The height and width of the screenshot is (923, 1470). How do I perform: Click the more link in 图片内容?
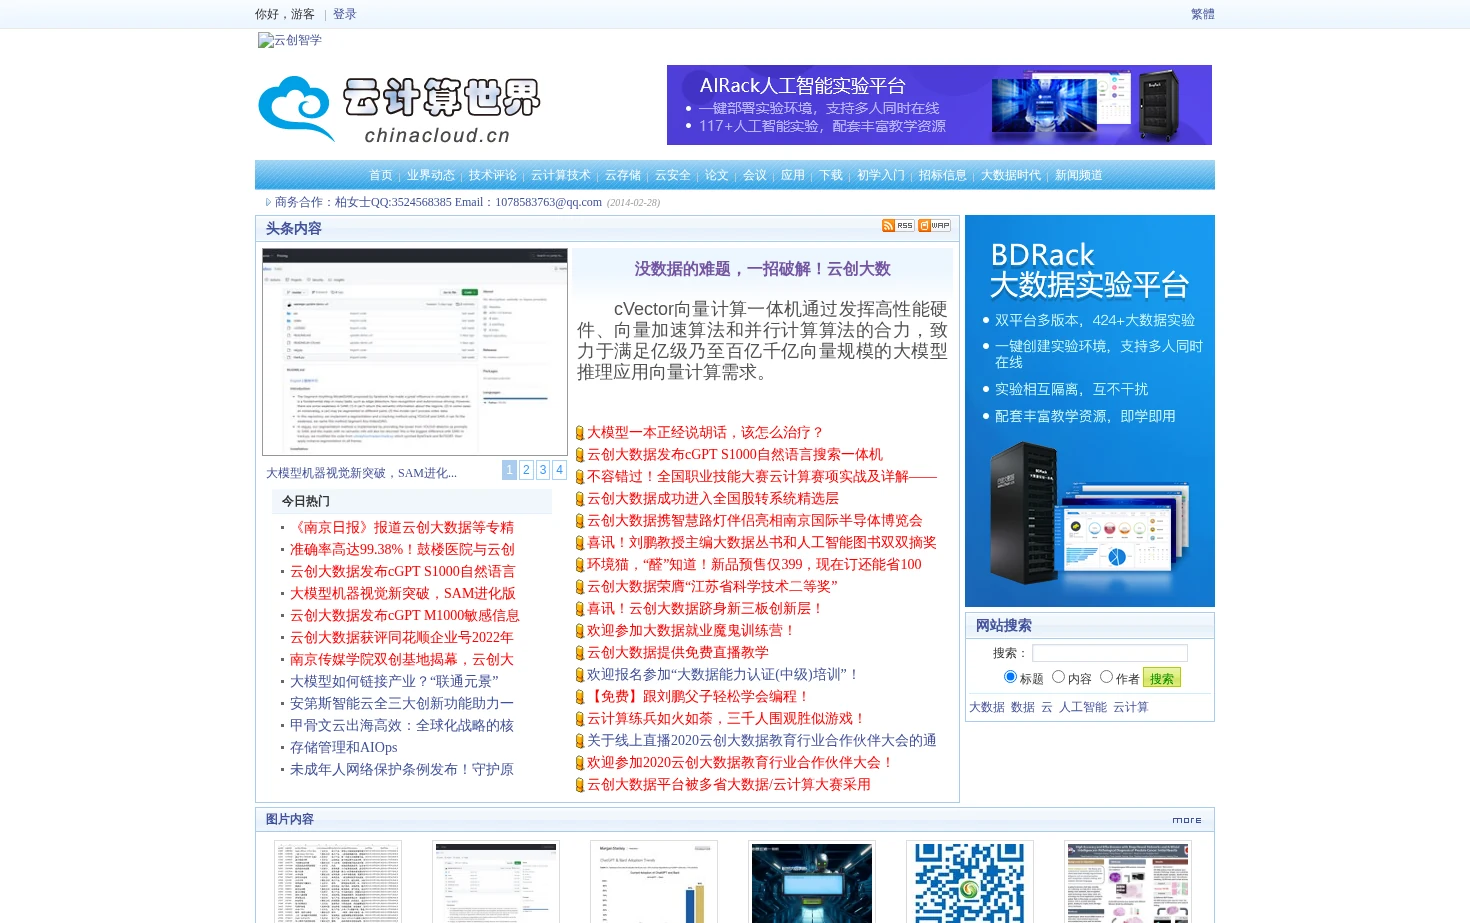(x=1187, y=820)
